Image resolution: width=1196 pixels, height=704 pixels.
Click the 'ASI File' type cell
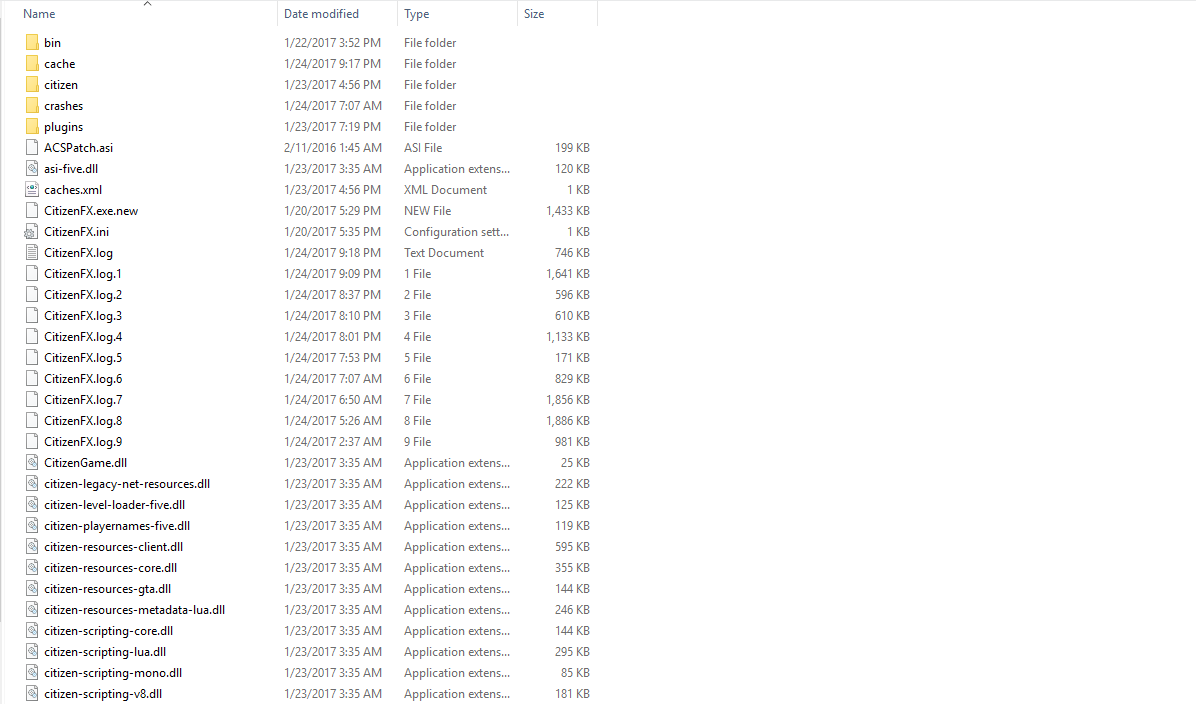pos(423,147)
